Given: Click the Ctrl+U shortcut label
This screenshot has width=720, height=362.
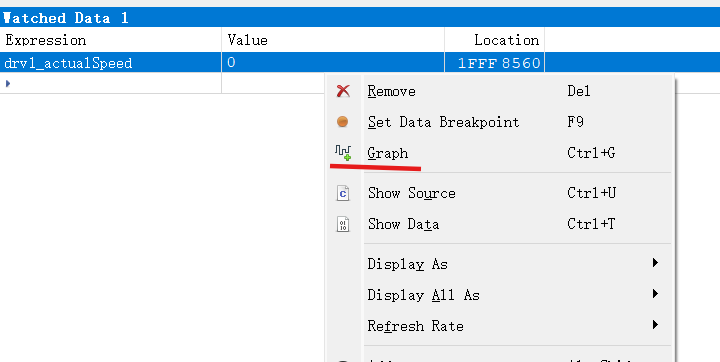Looking at the screenshot, I should click(x=591, y=193).
